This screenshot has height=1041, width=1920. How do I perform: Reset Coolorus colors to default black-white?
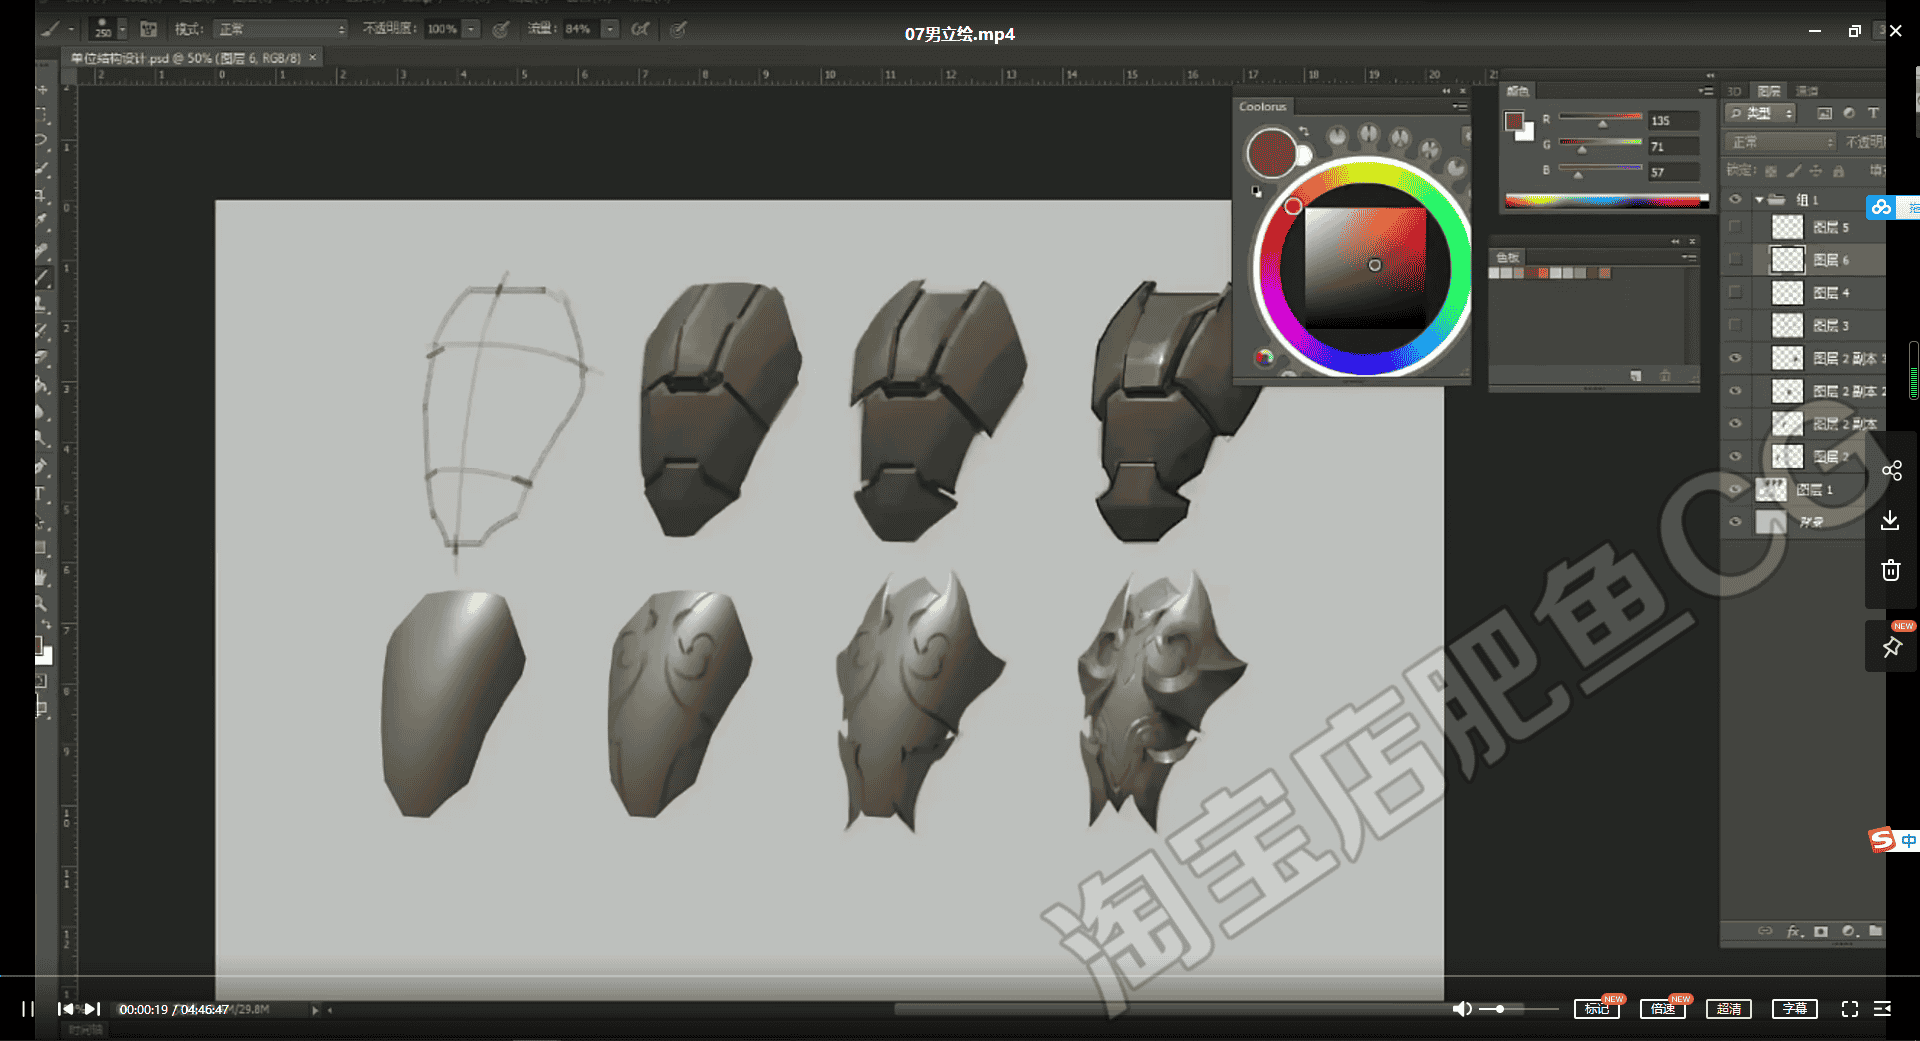click(x=1256, y=190)
